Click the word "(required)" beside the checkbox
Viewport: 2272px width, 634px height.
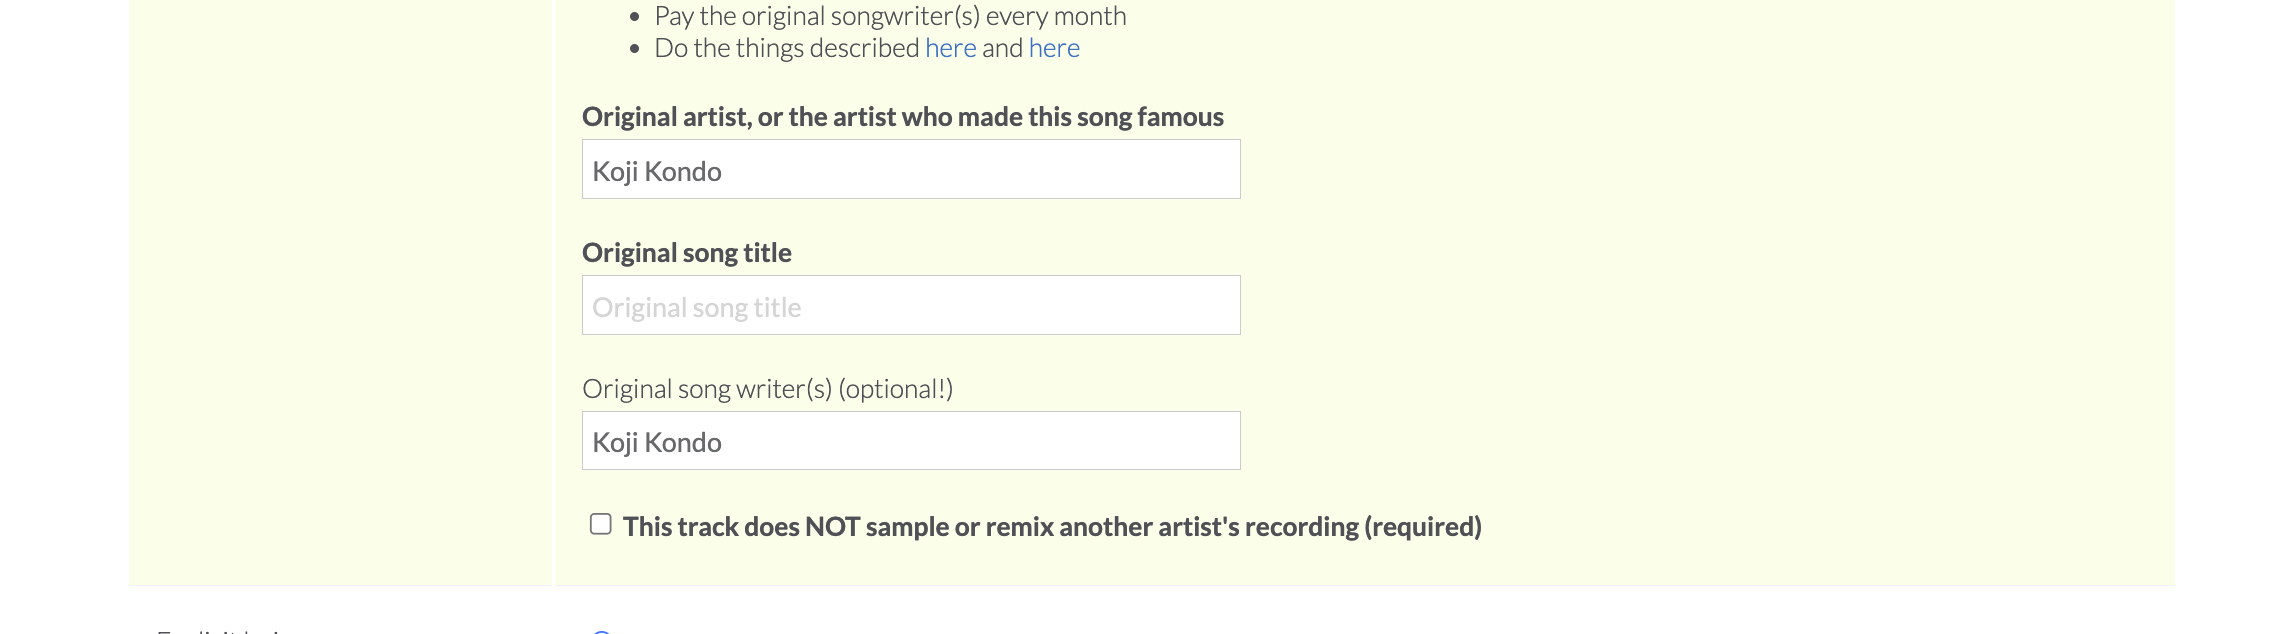point(1422,527)
